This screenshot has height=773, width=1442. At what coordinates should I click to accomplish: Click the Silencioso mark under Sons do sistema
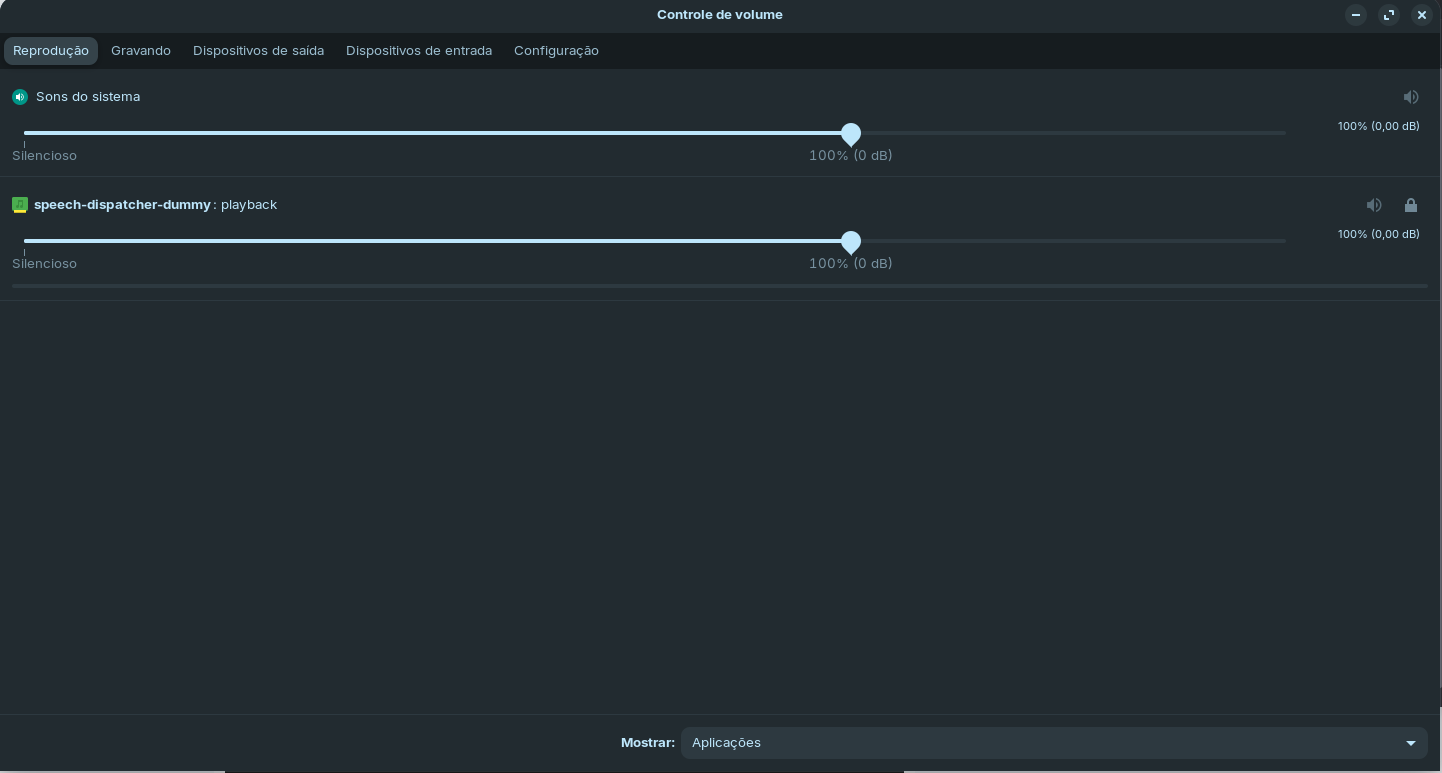[44, 156]
